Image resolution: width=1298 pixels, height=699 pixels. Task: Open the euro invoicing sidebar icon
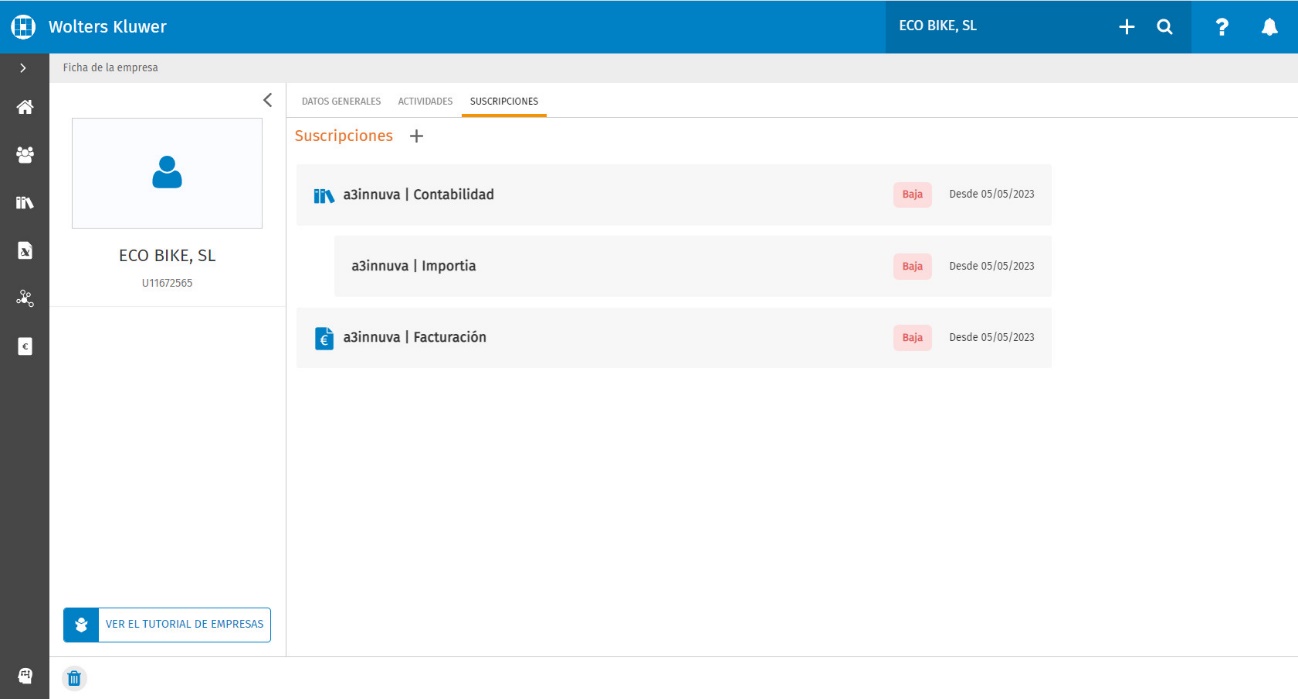(25, 346)
